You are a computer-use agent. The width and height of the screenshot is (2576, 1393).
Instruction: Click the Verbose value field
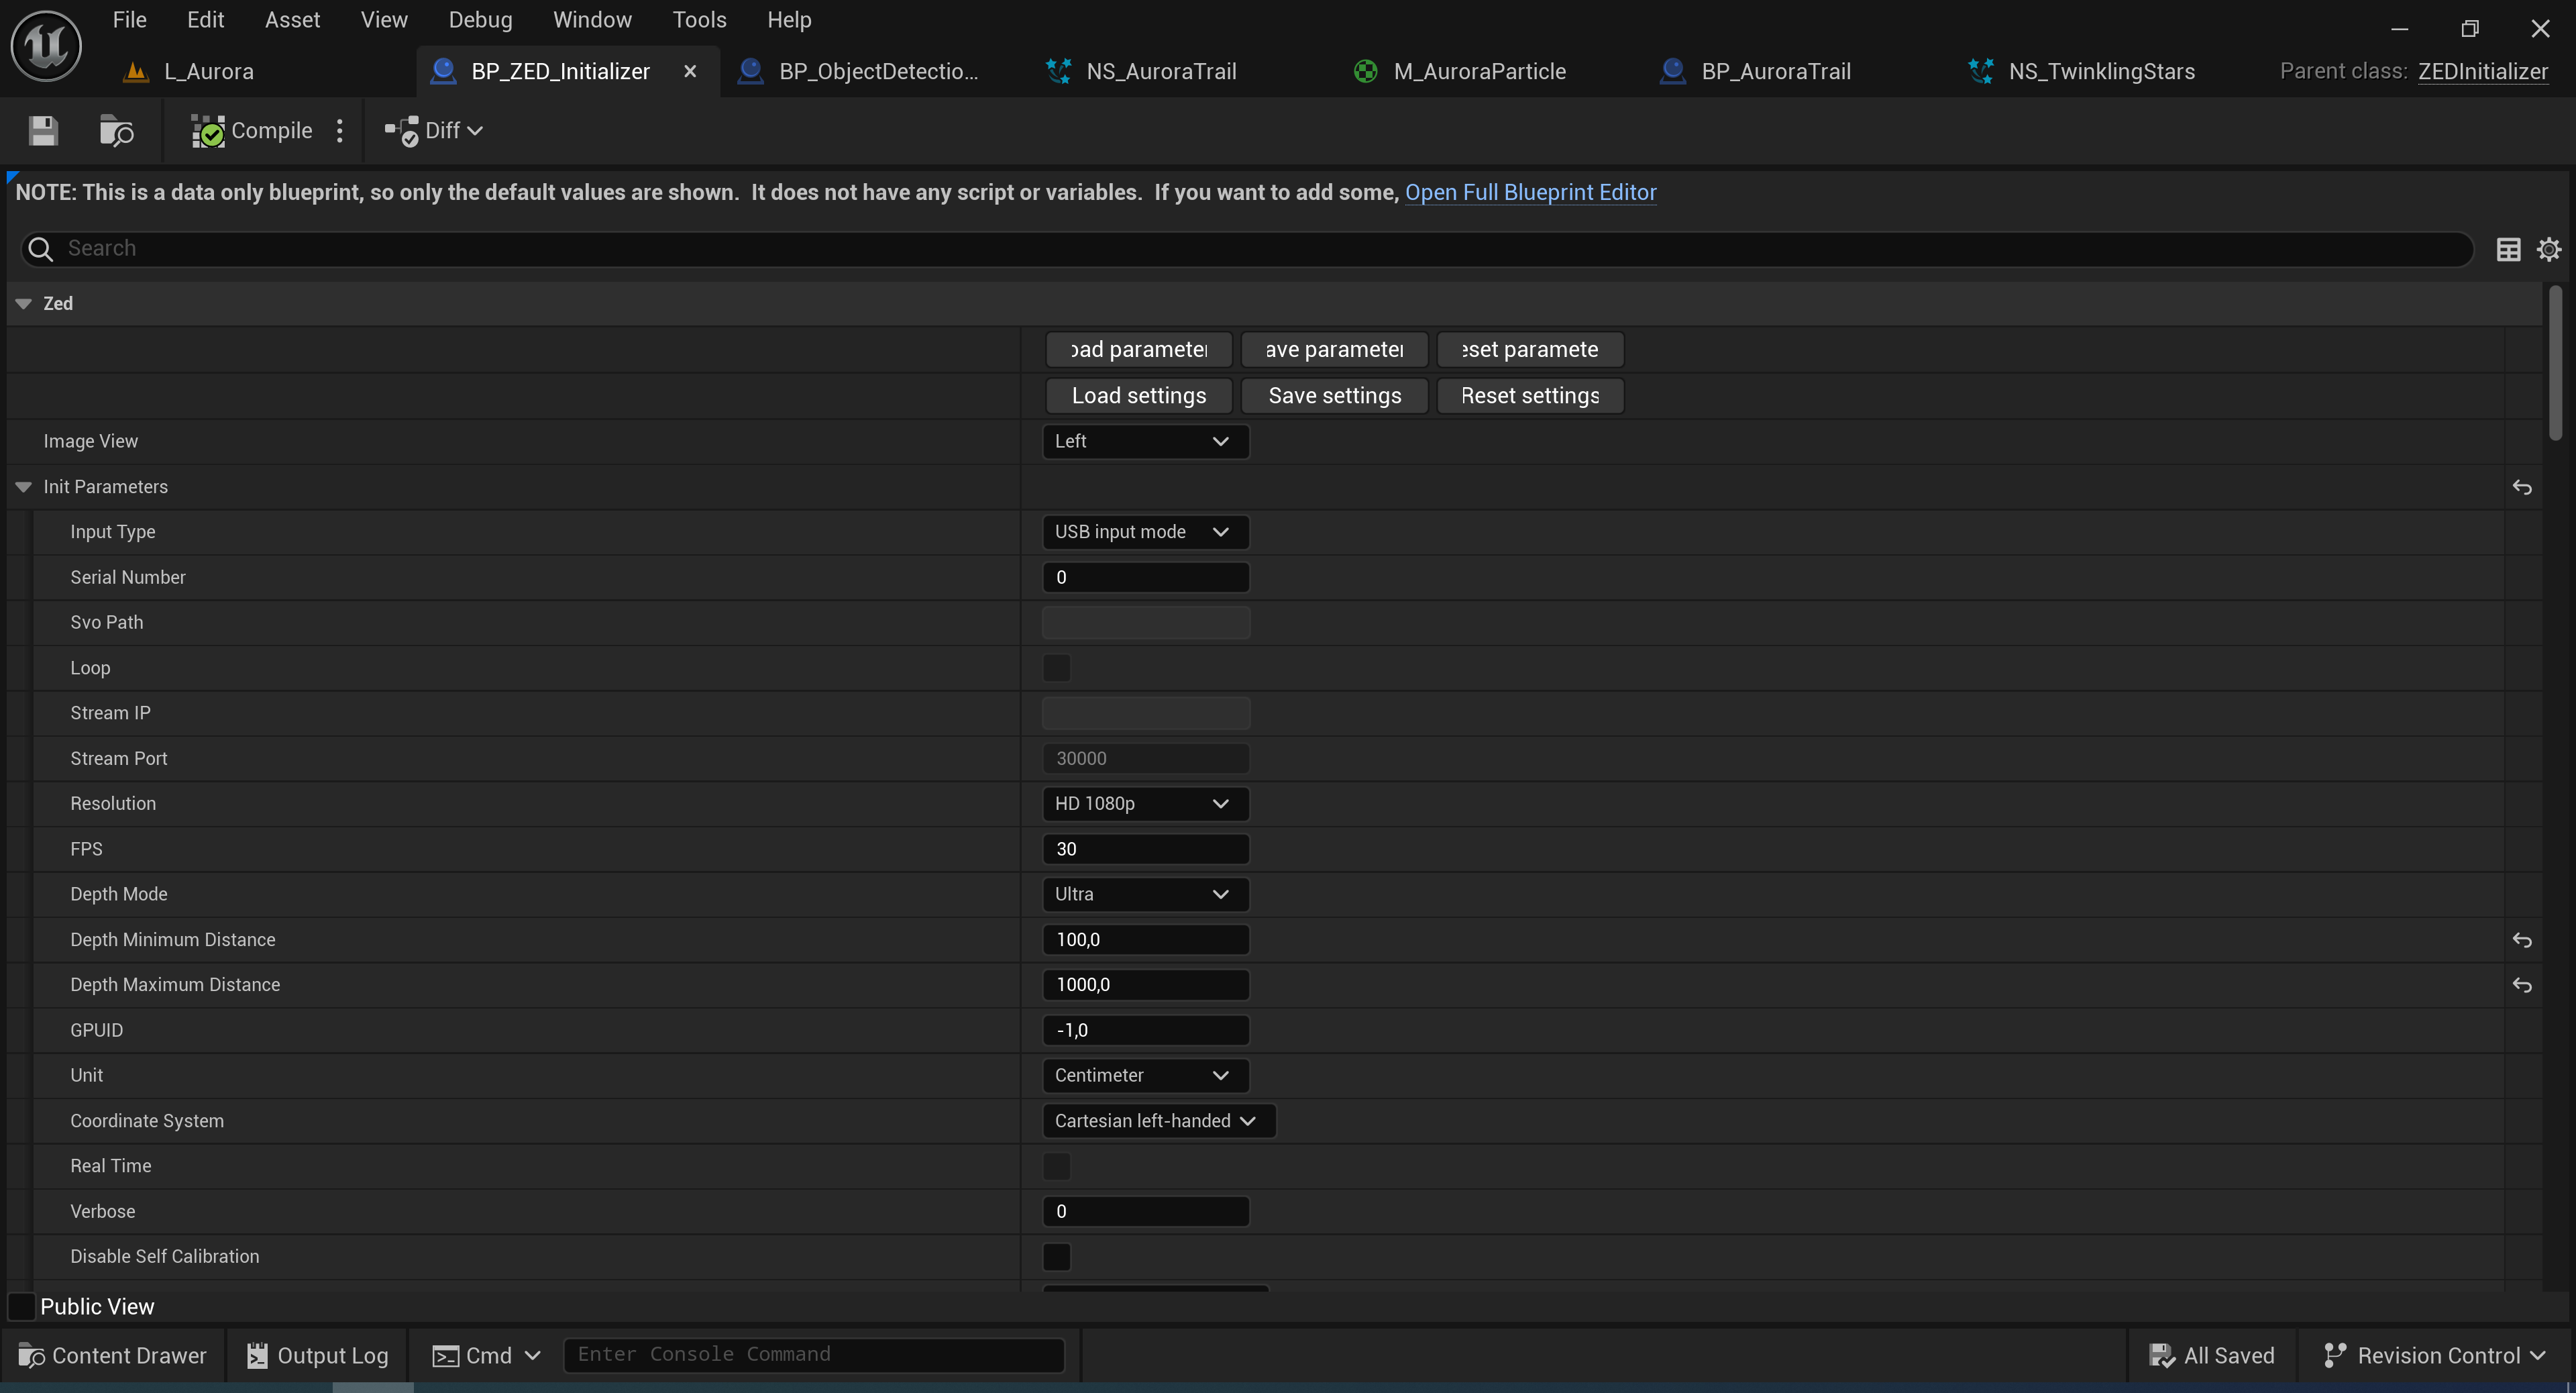pos(1145,1211)
